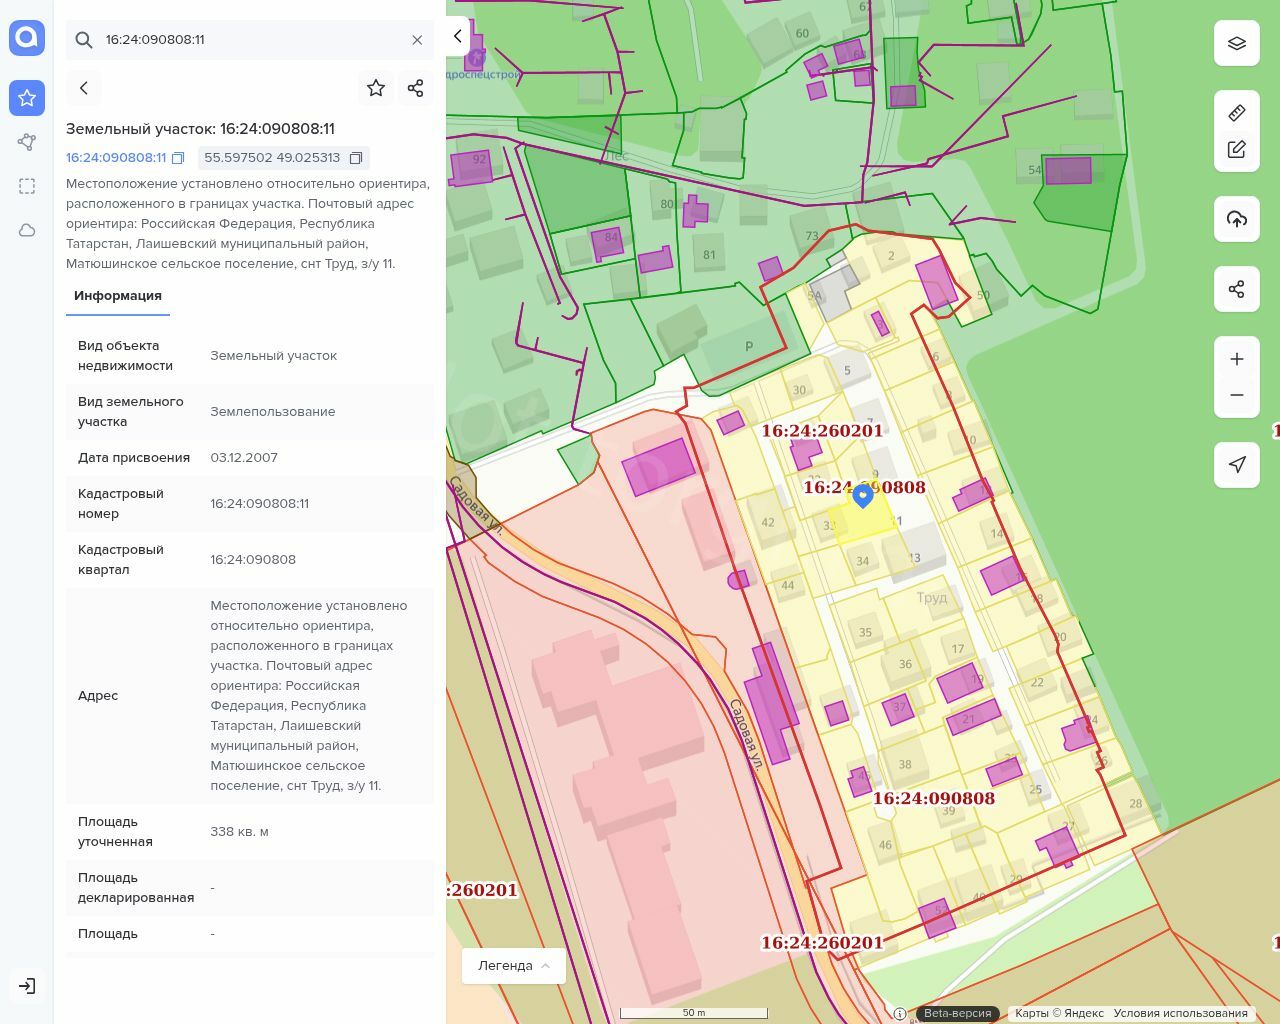Collapse the left information panel
The image size is (1280, 1024).
point(458,36)
